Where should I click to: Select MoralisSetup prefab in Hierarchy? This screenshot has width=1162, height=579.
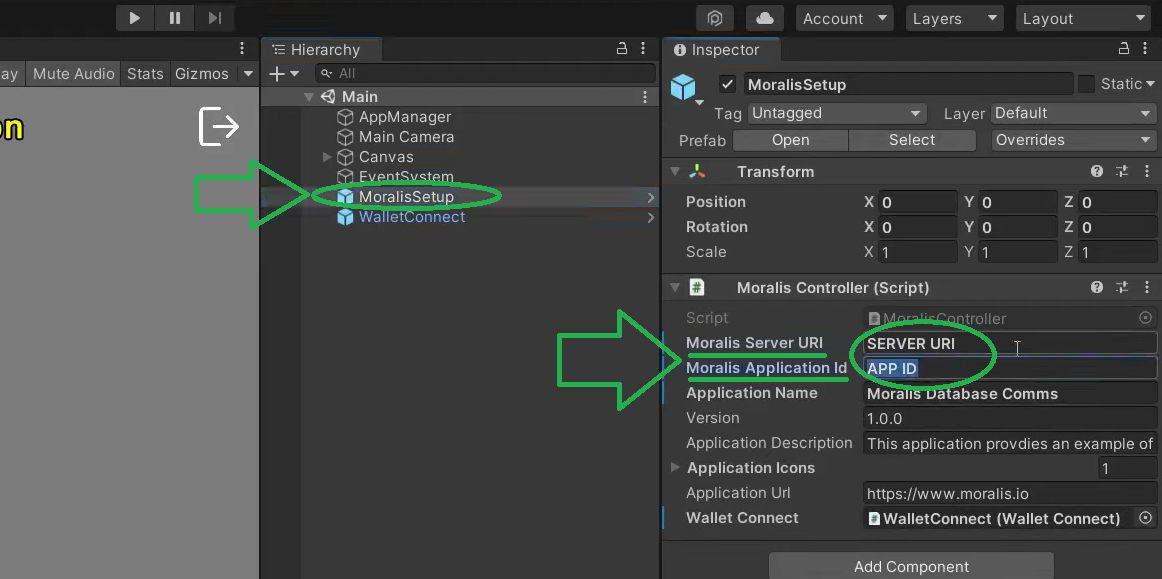(406, 197)
